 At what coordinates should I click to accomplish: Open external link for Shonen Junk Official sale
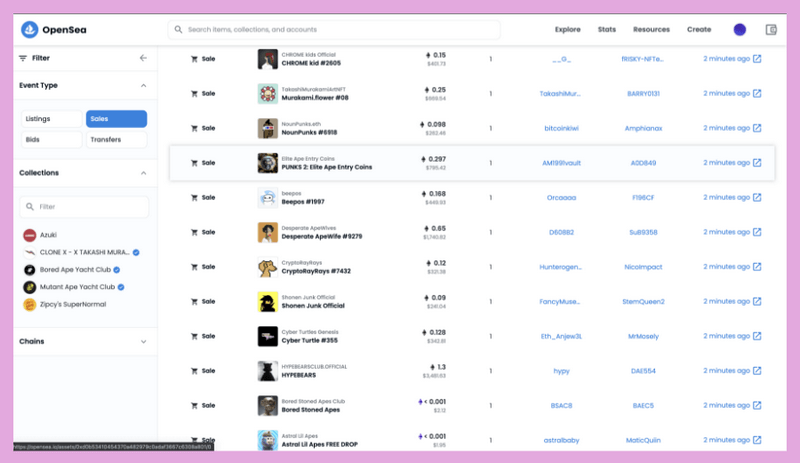click(757, 302)
